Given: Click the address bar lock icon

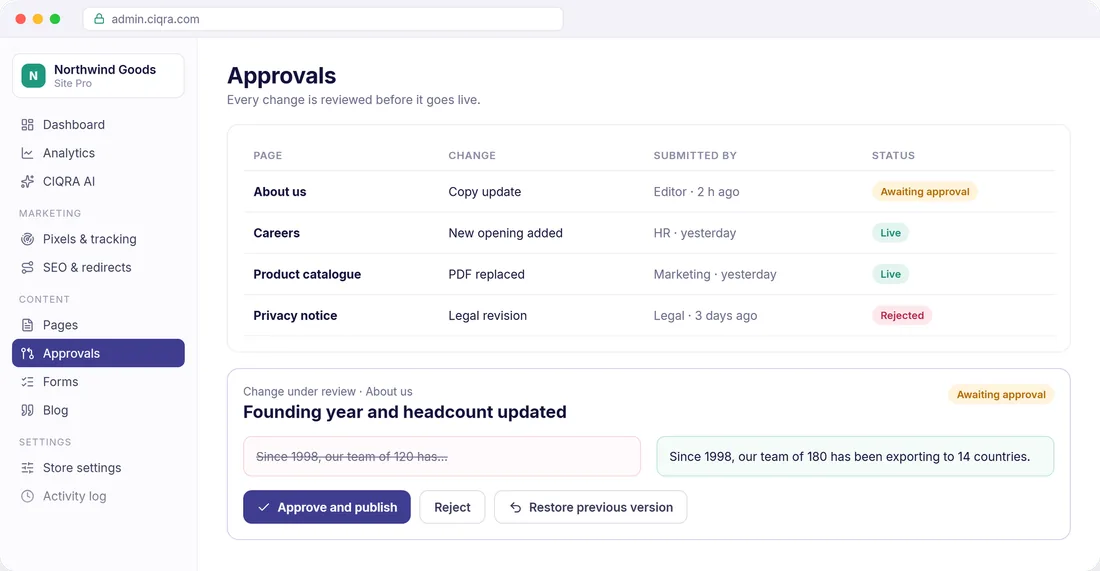Looking at the screenshot, I should coord(99,19).
